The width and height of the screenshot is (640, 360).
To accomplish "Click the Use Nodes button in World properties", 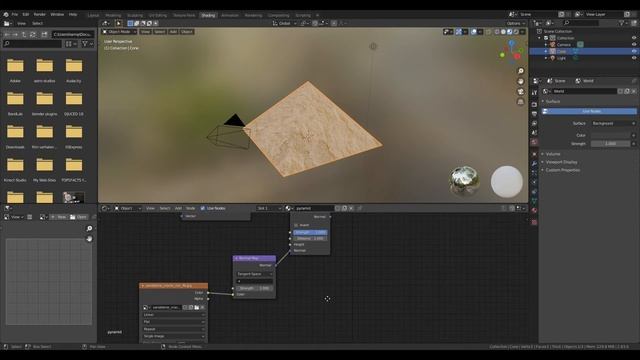I will coord(589,111).
